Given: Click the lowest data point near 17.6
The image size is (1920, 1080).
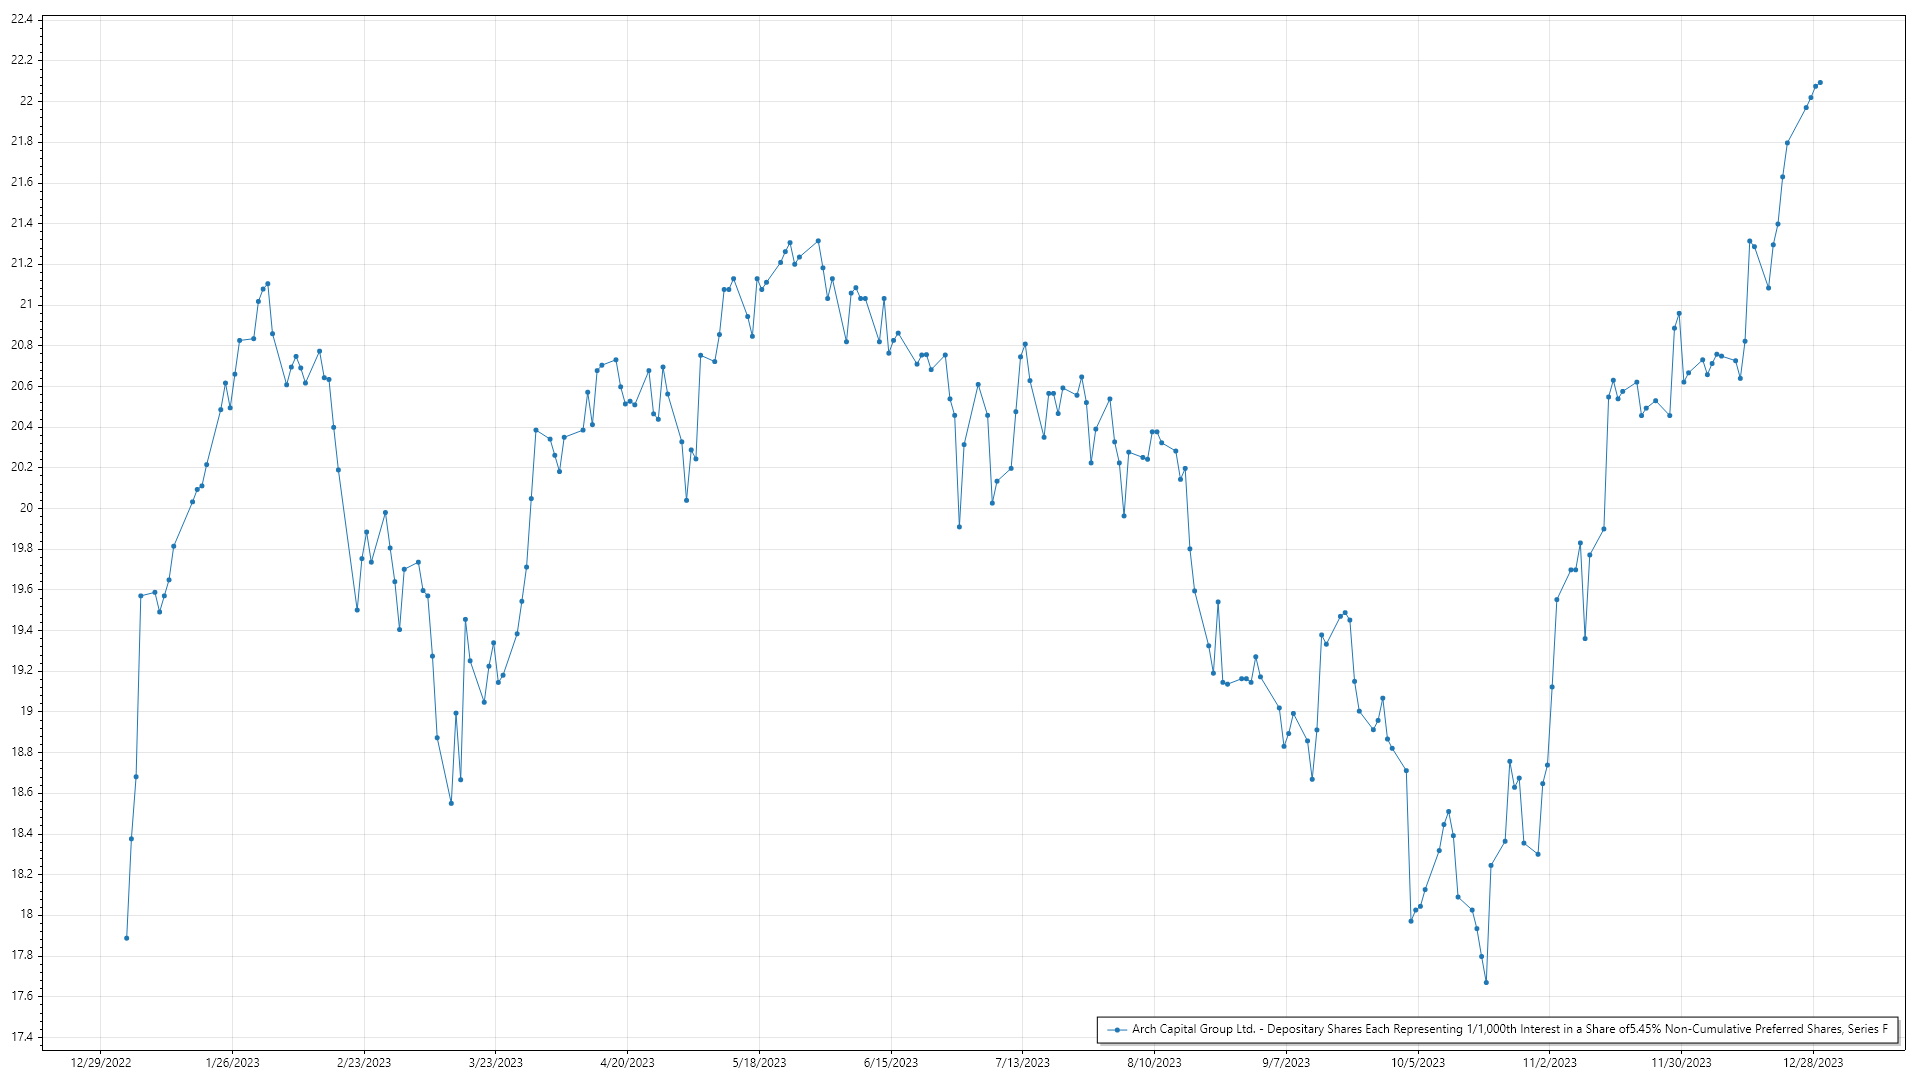Looking at the screenshot, I should [x=1486, y=982].
